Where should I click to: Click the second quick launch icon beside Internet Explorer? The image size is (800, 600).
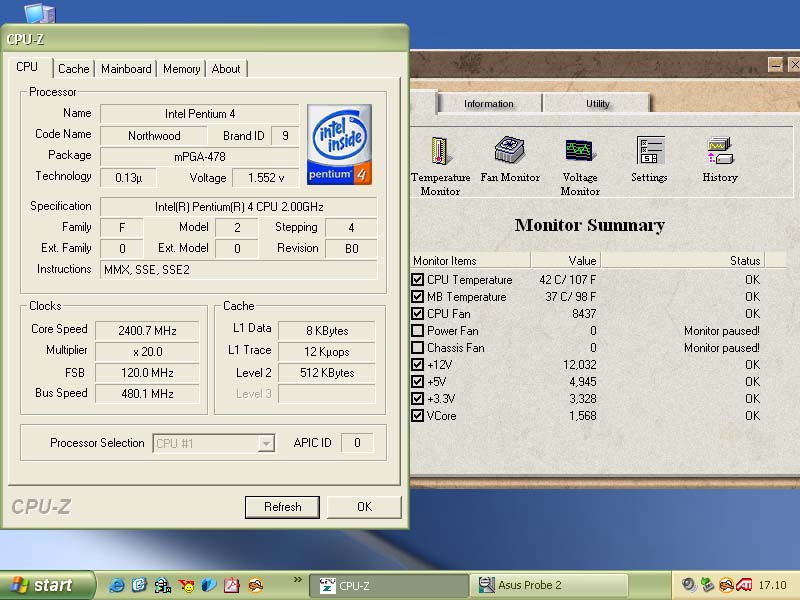click(139, 585)
